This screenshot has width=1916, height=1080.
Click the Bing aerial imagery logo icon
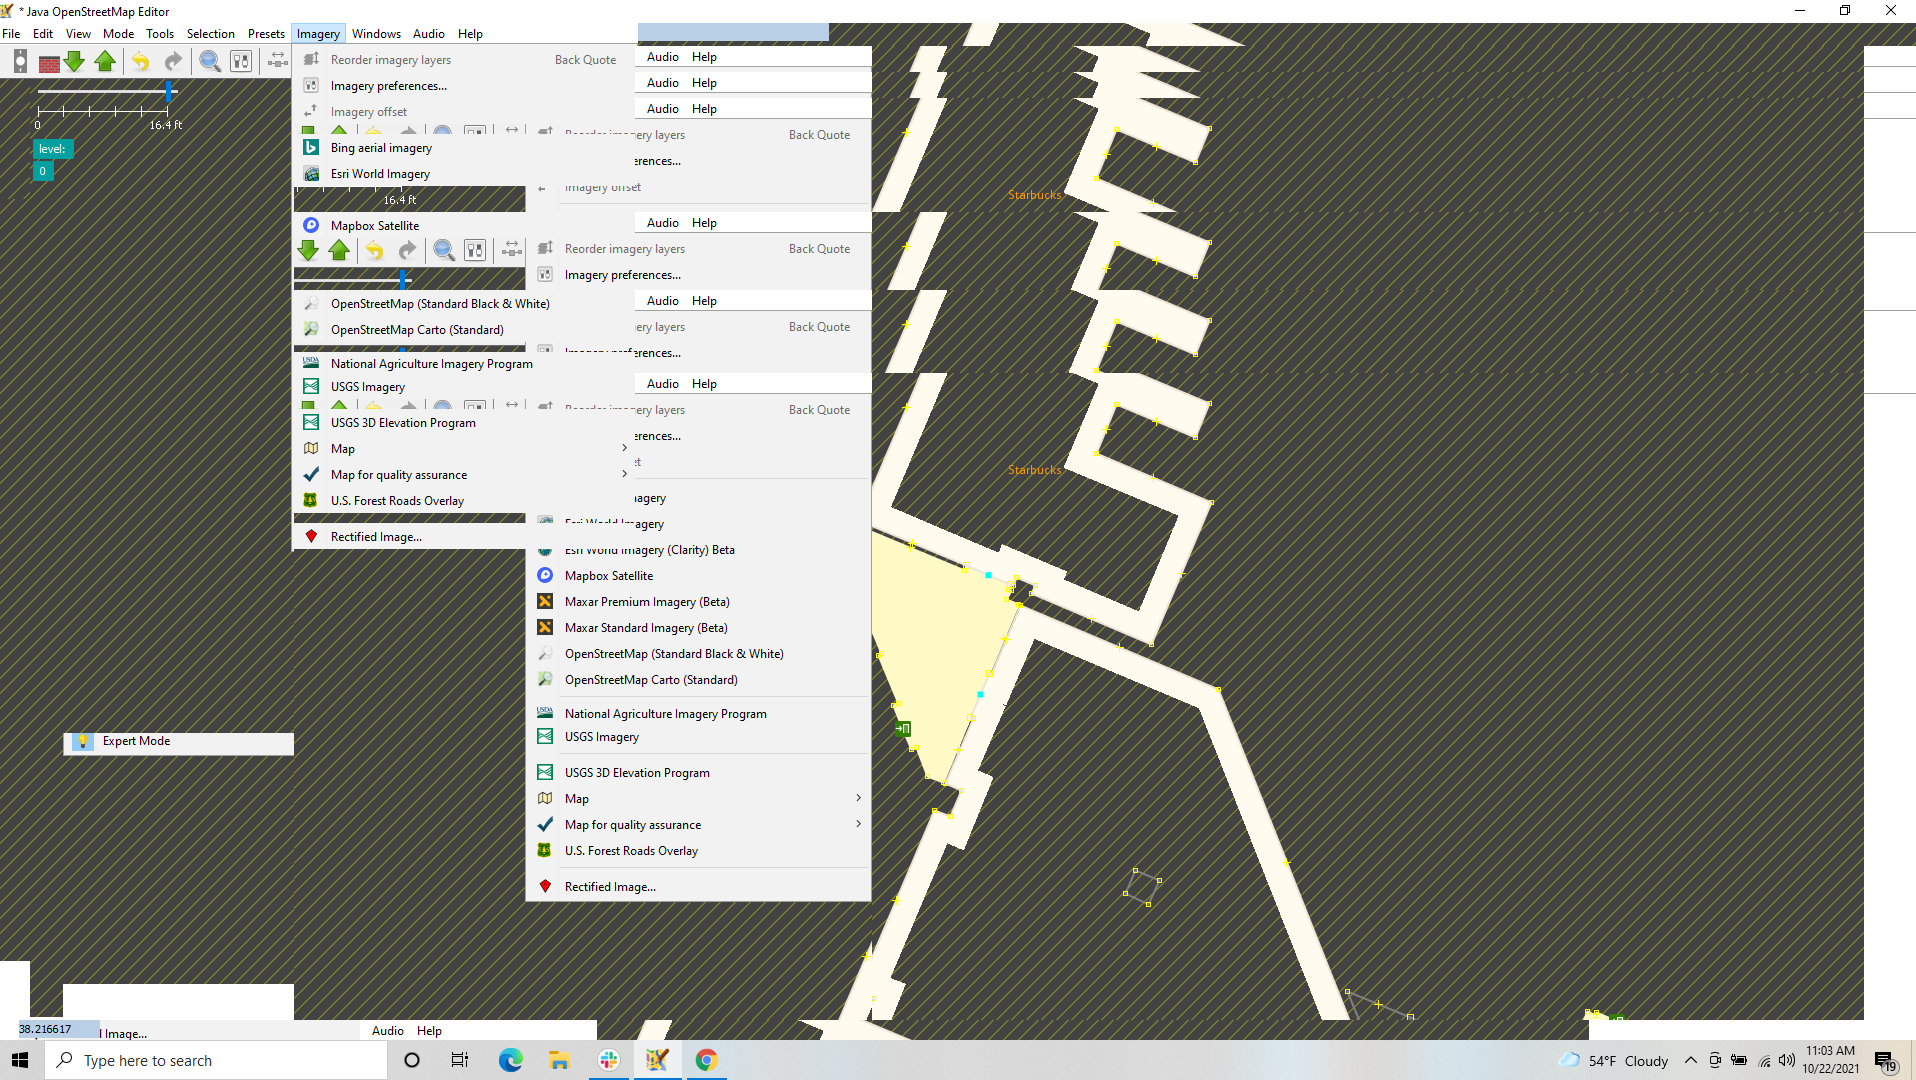(x=311, y=147)
